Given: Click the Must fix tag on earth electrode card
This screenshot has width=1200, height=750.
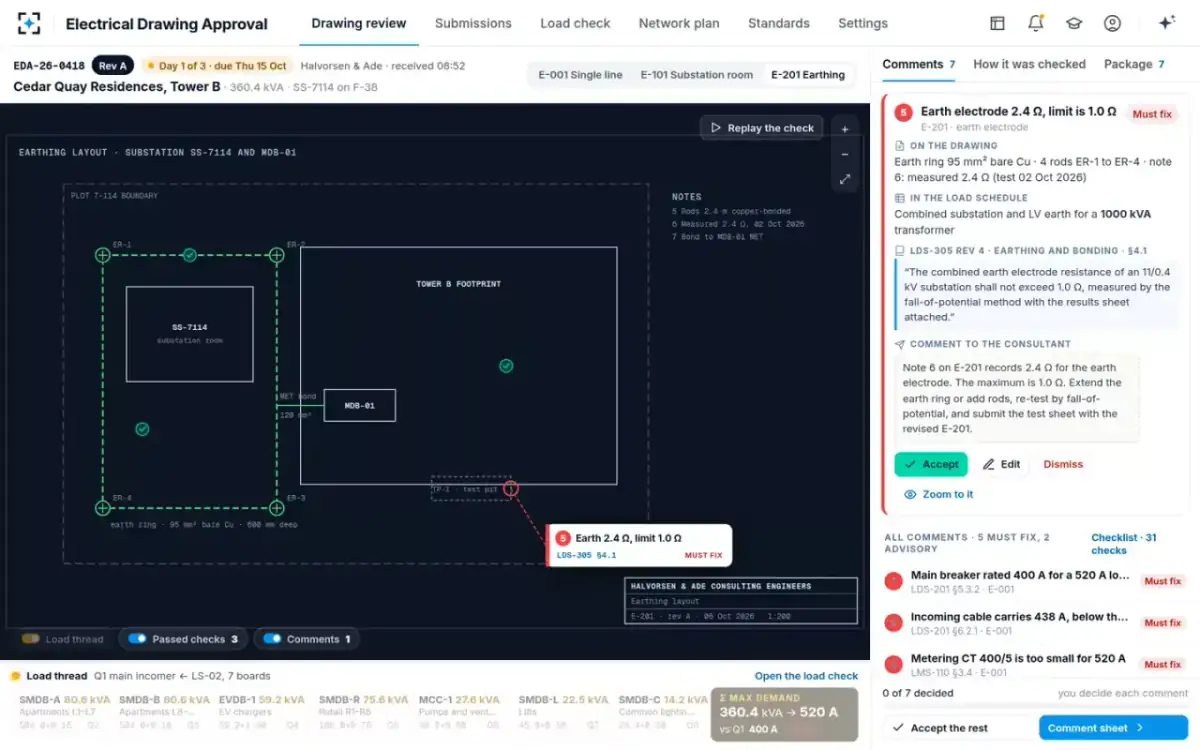Looking at the screenshot, I should click(x=1152, y=114).
